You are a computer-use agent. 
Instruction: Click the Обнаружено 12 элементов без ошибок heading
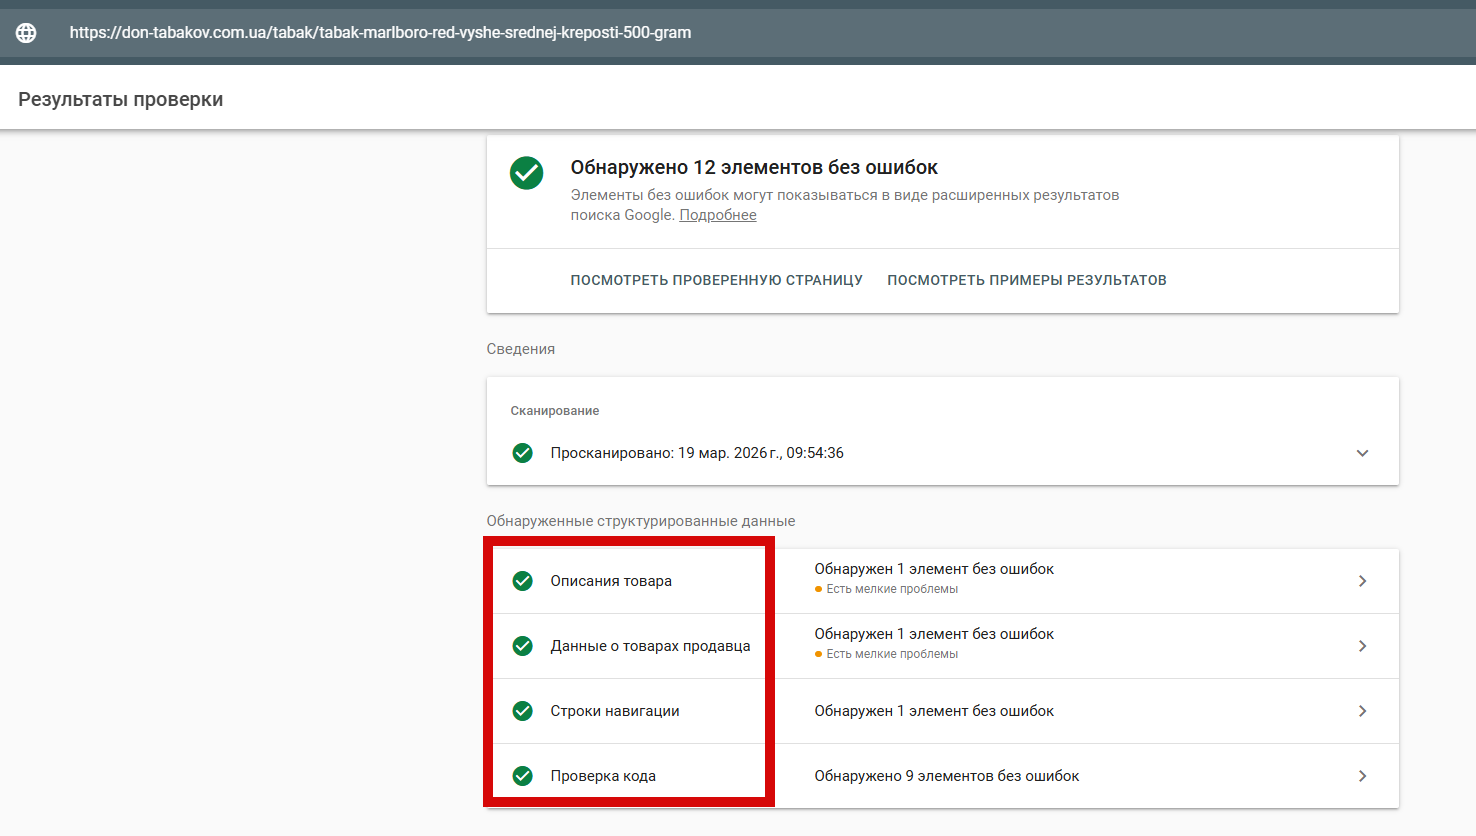tap(754, 167)
